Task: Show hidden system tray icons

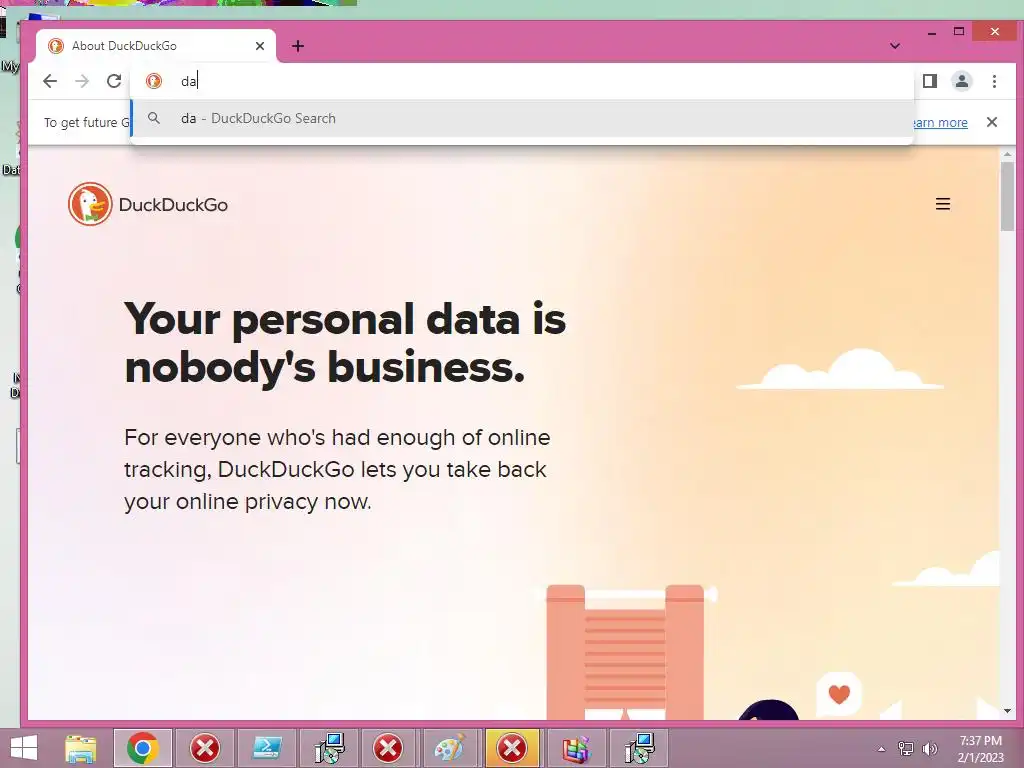Action: pyautogui.click(x=882, y=748)
